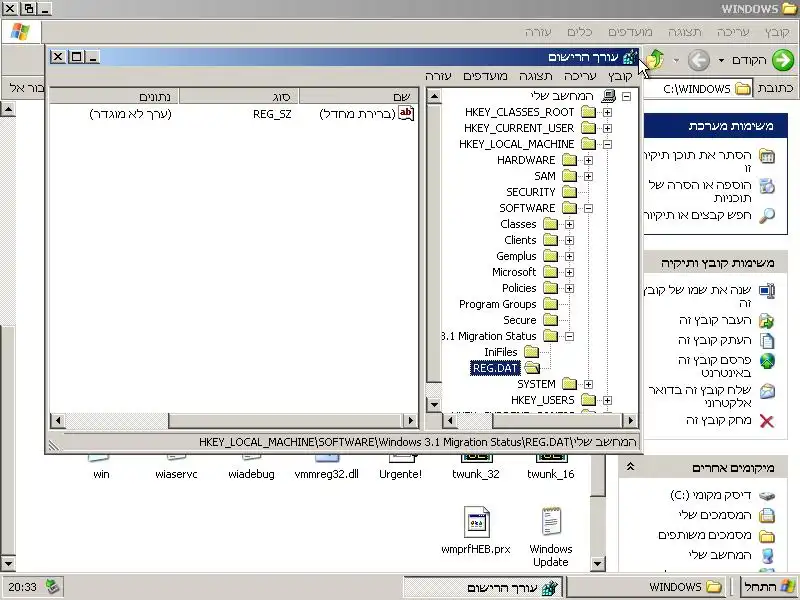
Task: Select HKEY_CLASSES_ROOT folder icon
Action: click(589, 112)
